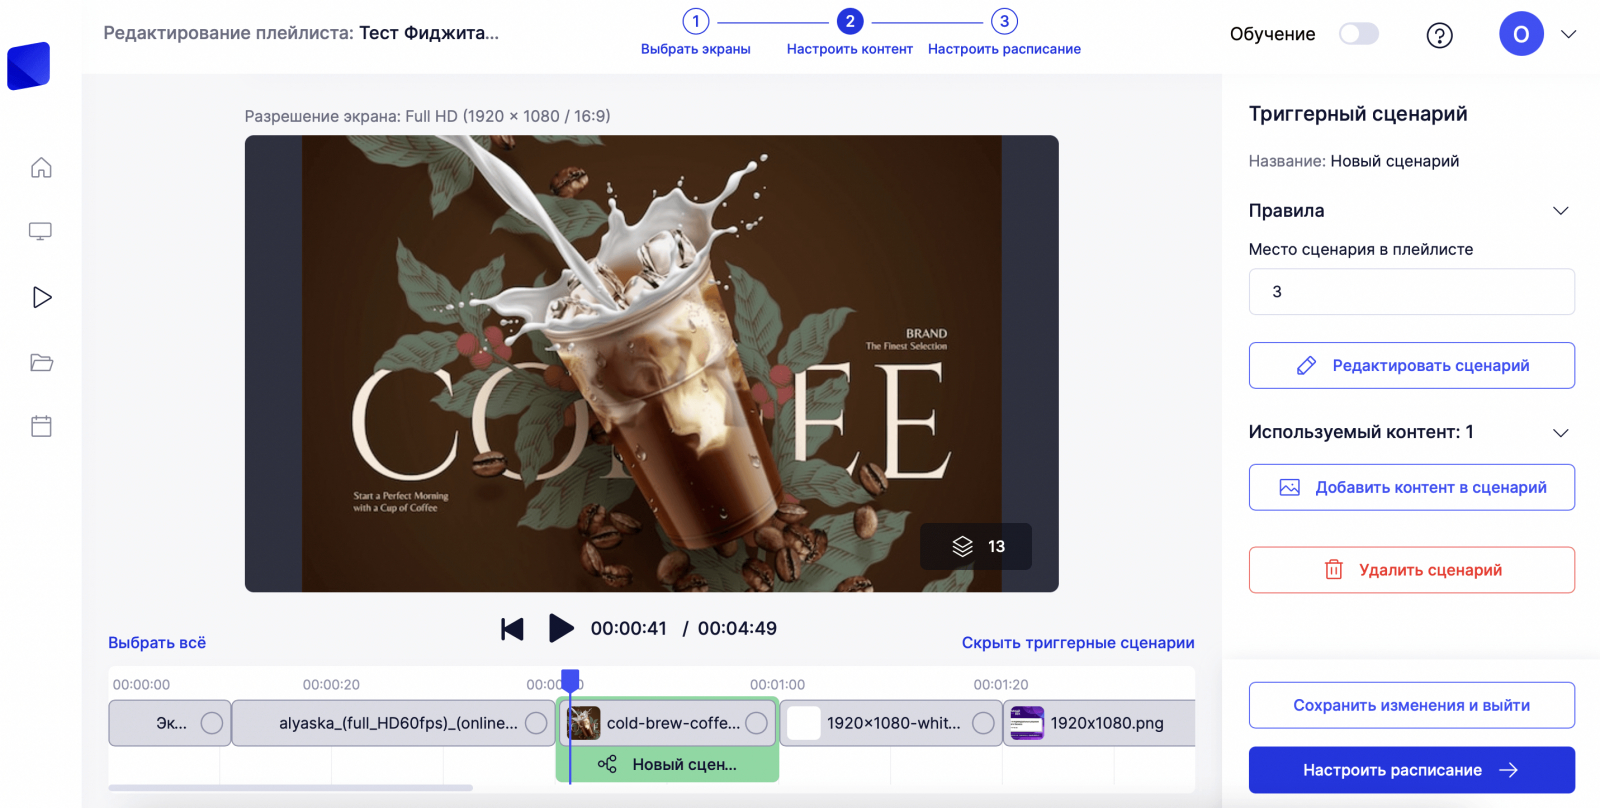Click the playlist title Тест Фиджита...
The image size is (1600, 808).
[x=429, y=33]
